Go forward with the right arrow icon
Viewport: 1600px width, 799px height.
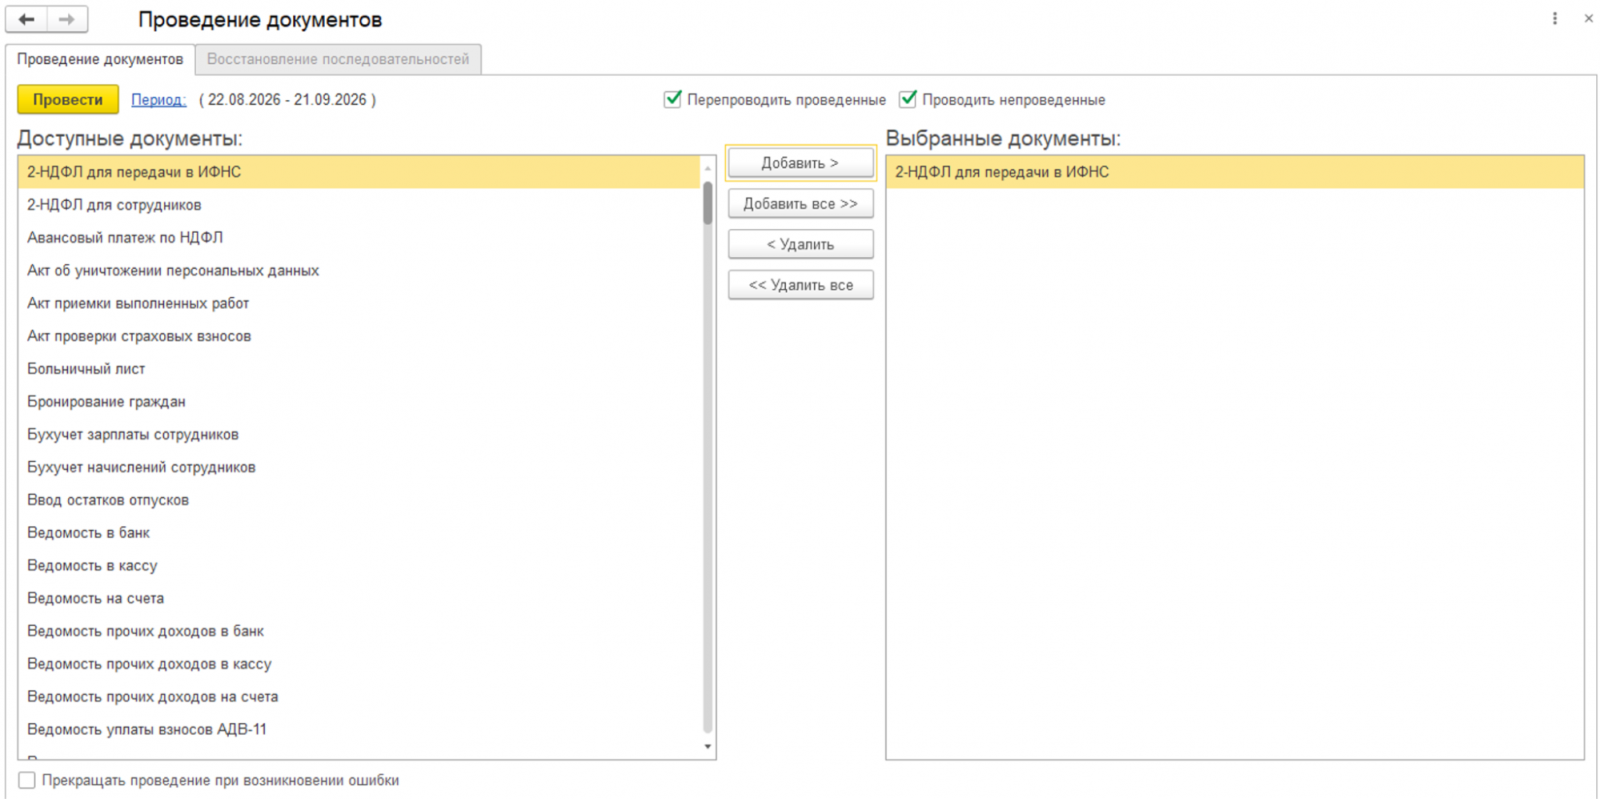[67, 19]
